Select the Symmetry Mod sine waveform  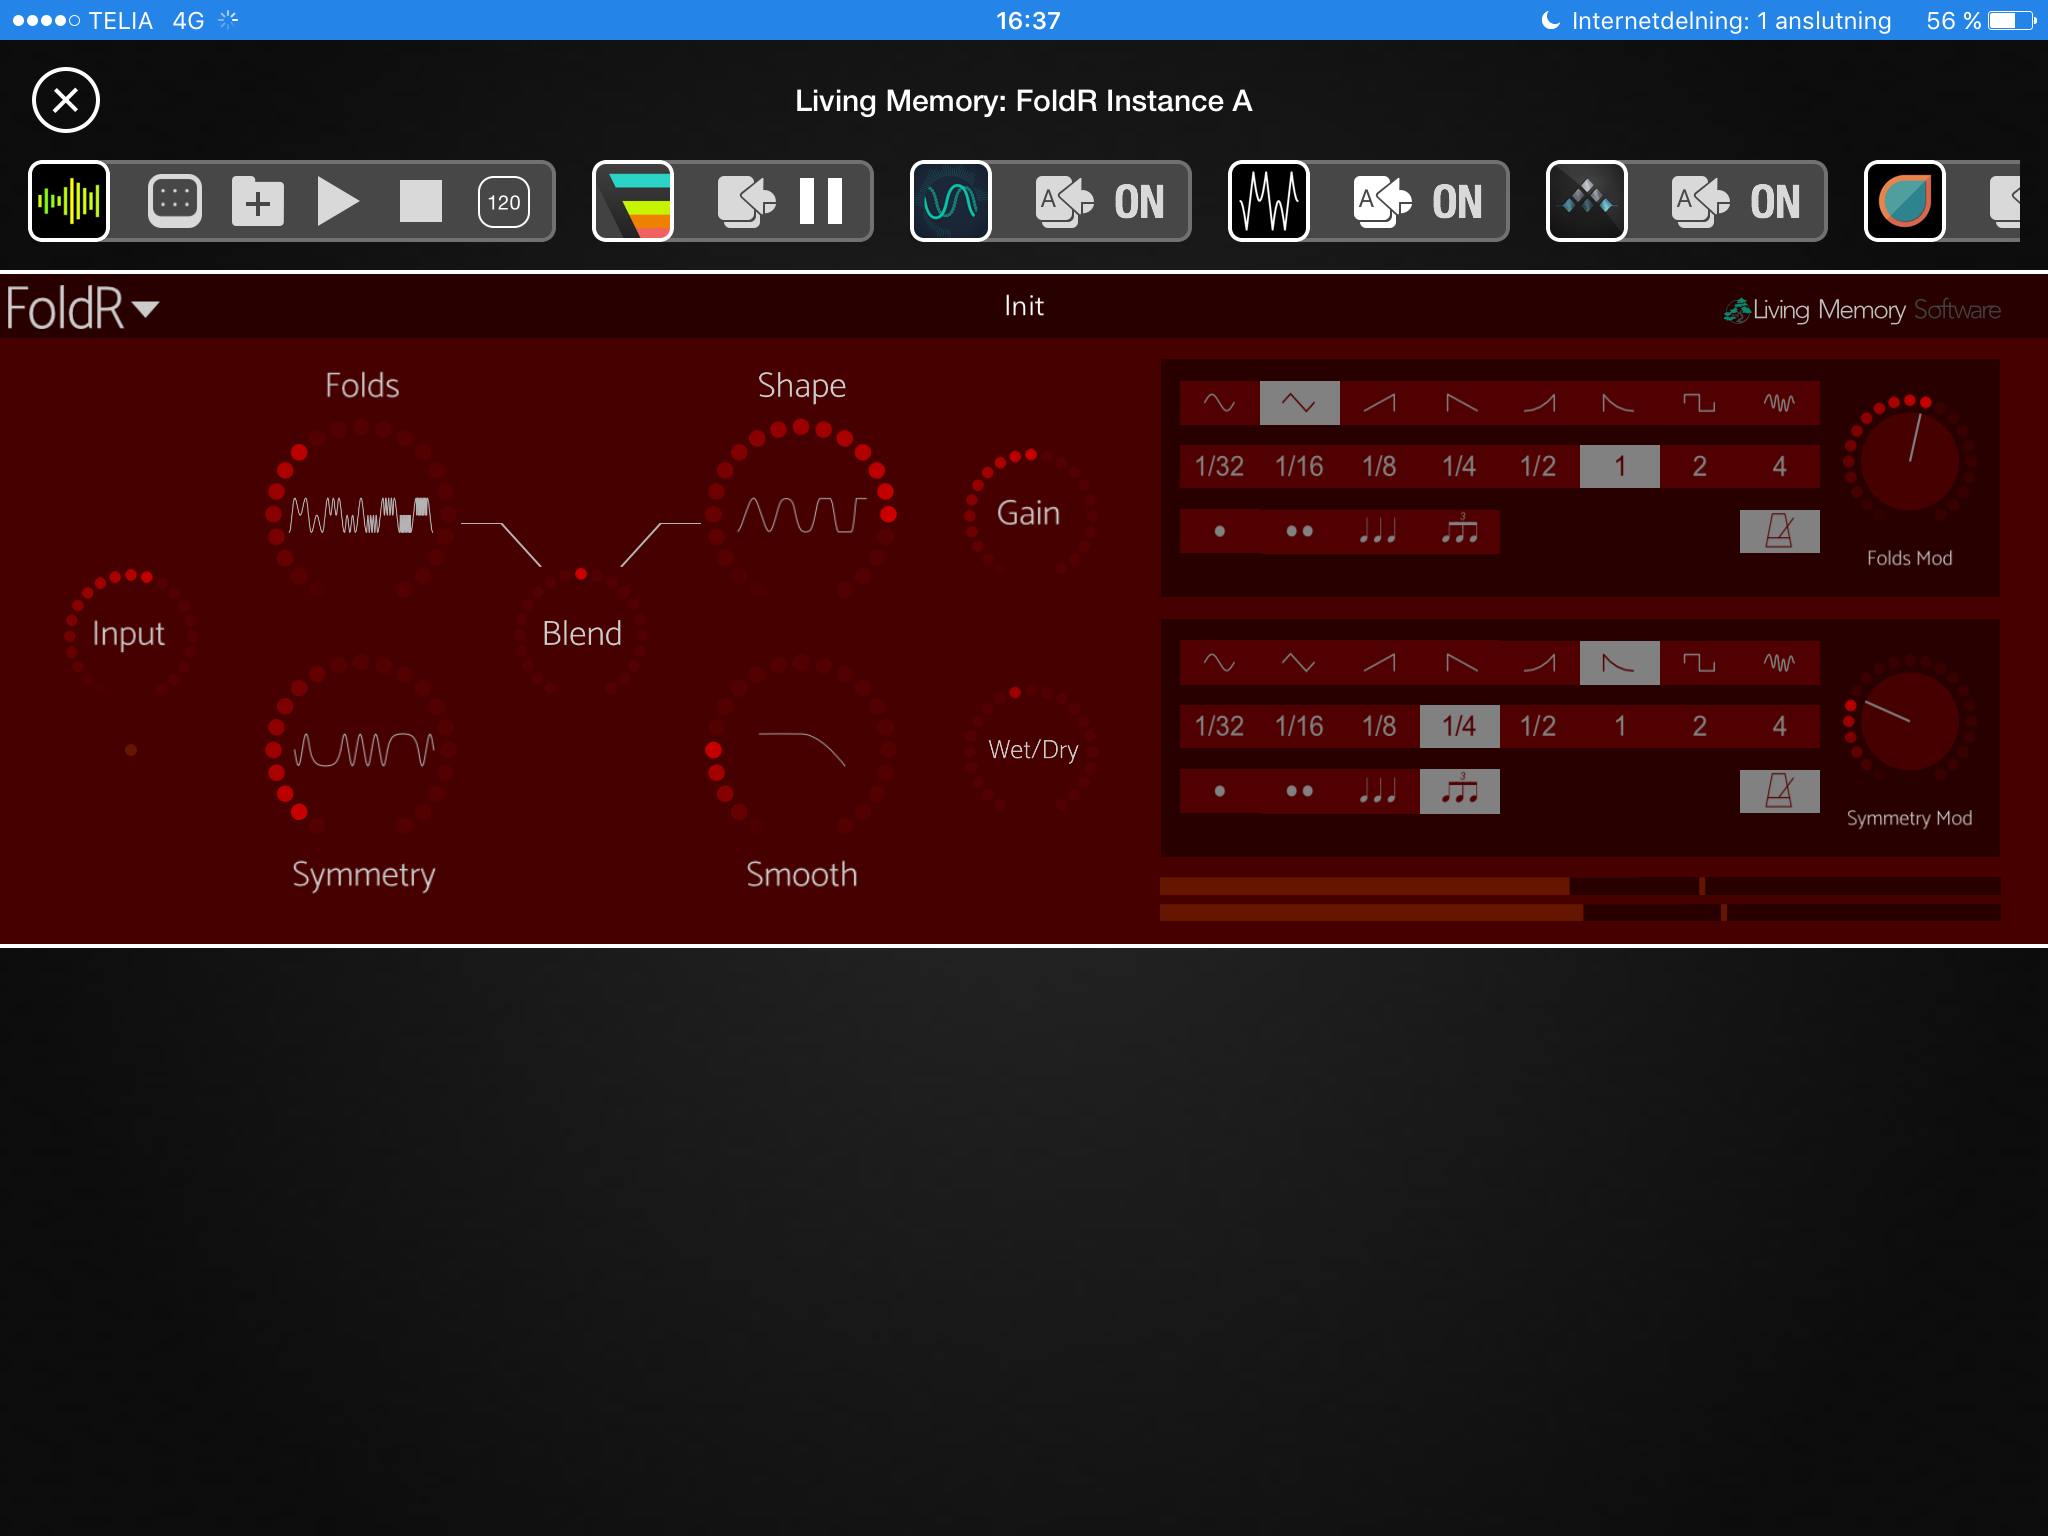pyautogui.click(x=1220, y=663)
